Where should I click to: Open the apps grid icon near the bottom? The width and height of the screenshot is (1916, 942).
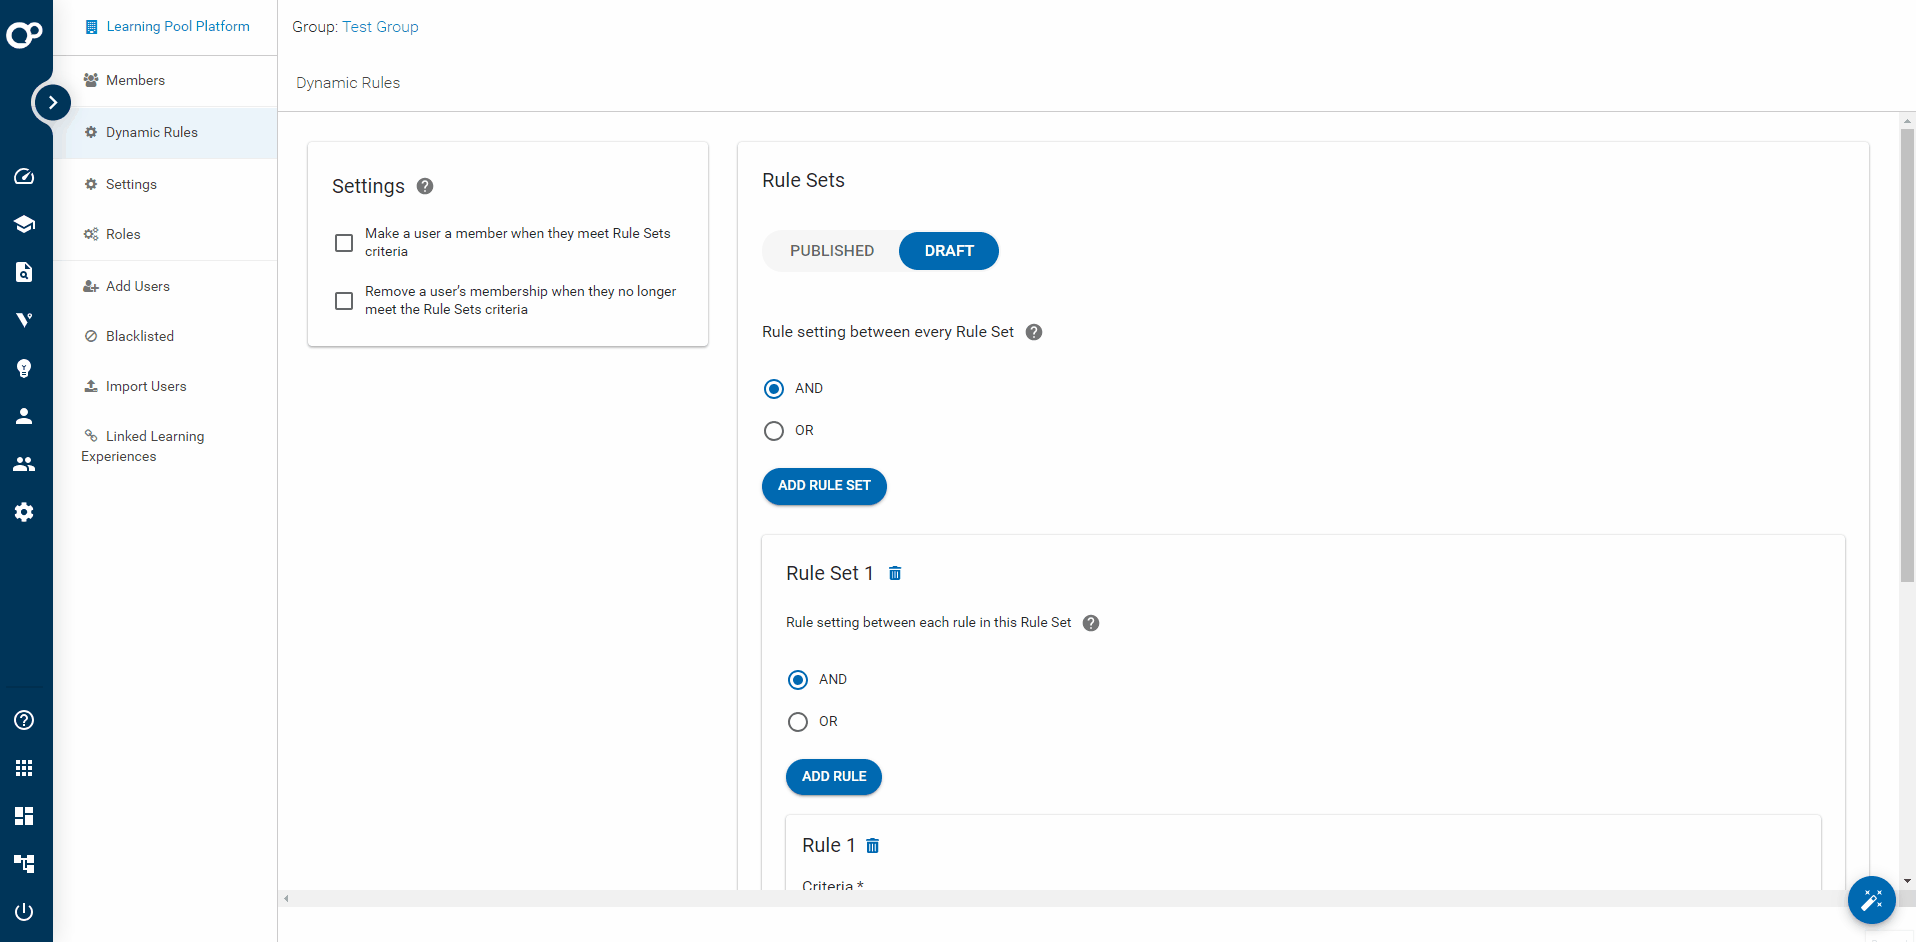click(x=24, y=767)
